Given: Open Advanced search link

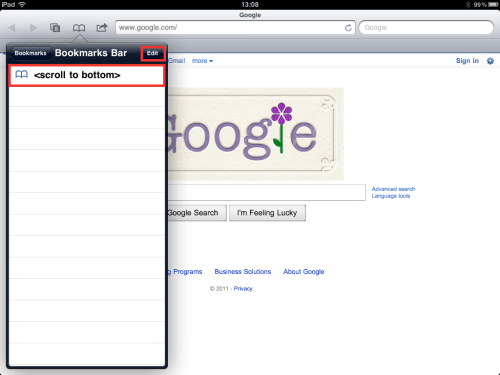Looking at the screenshot, I should (393, 189).
